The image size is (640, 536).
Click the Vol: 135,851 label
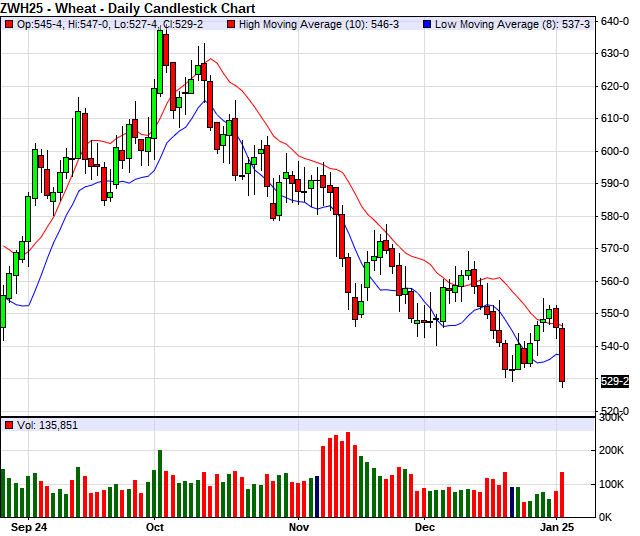click(47, 425)
